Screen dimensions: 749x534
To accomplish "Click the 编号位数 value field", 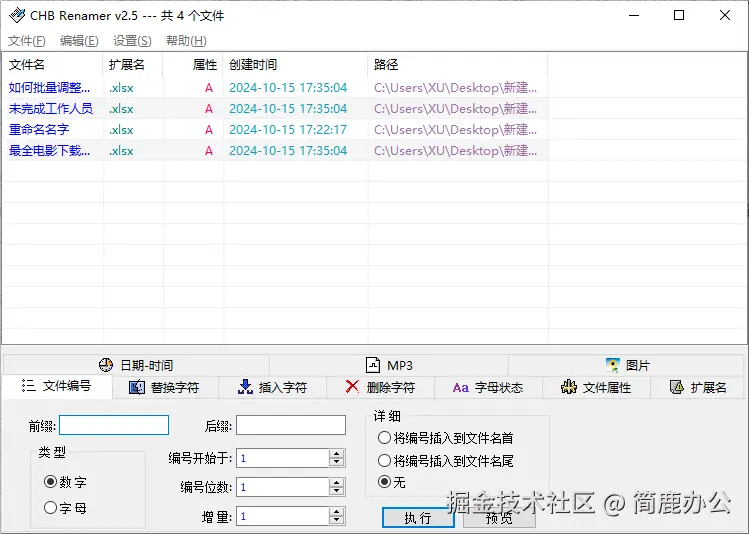I will 283,487.
